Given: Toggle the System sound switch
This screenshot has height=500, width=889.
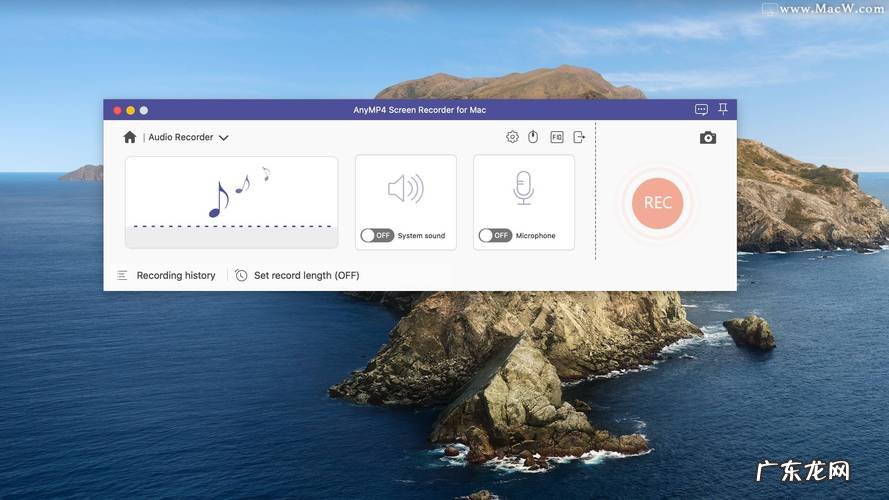Looking at the screenshot, I should pos(377,235).
